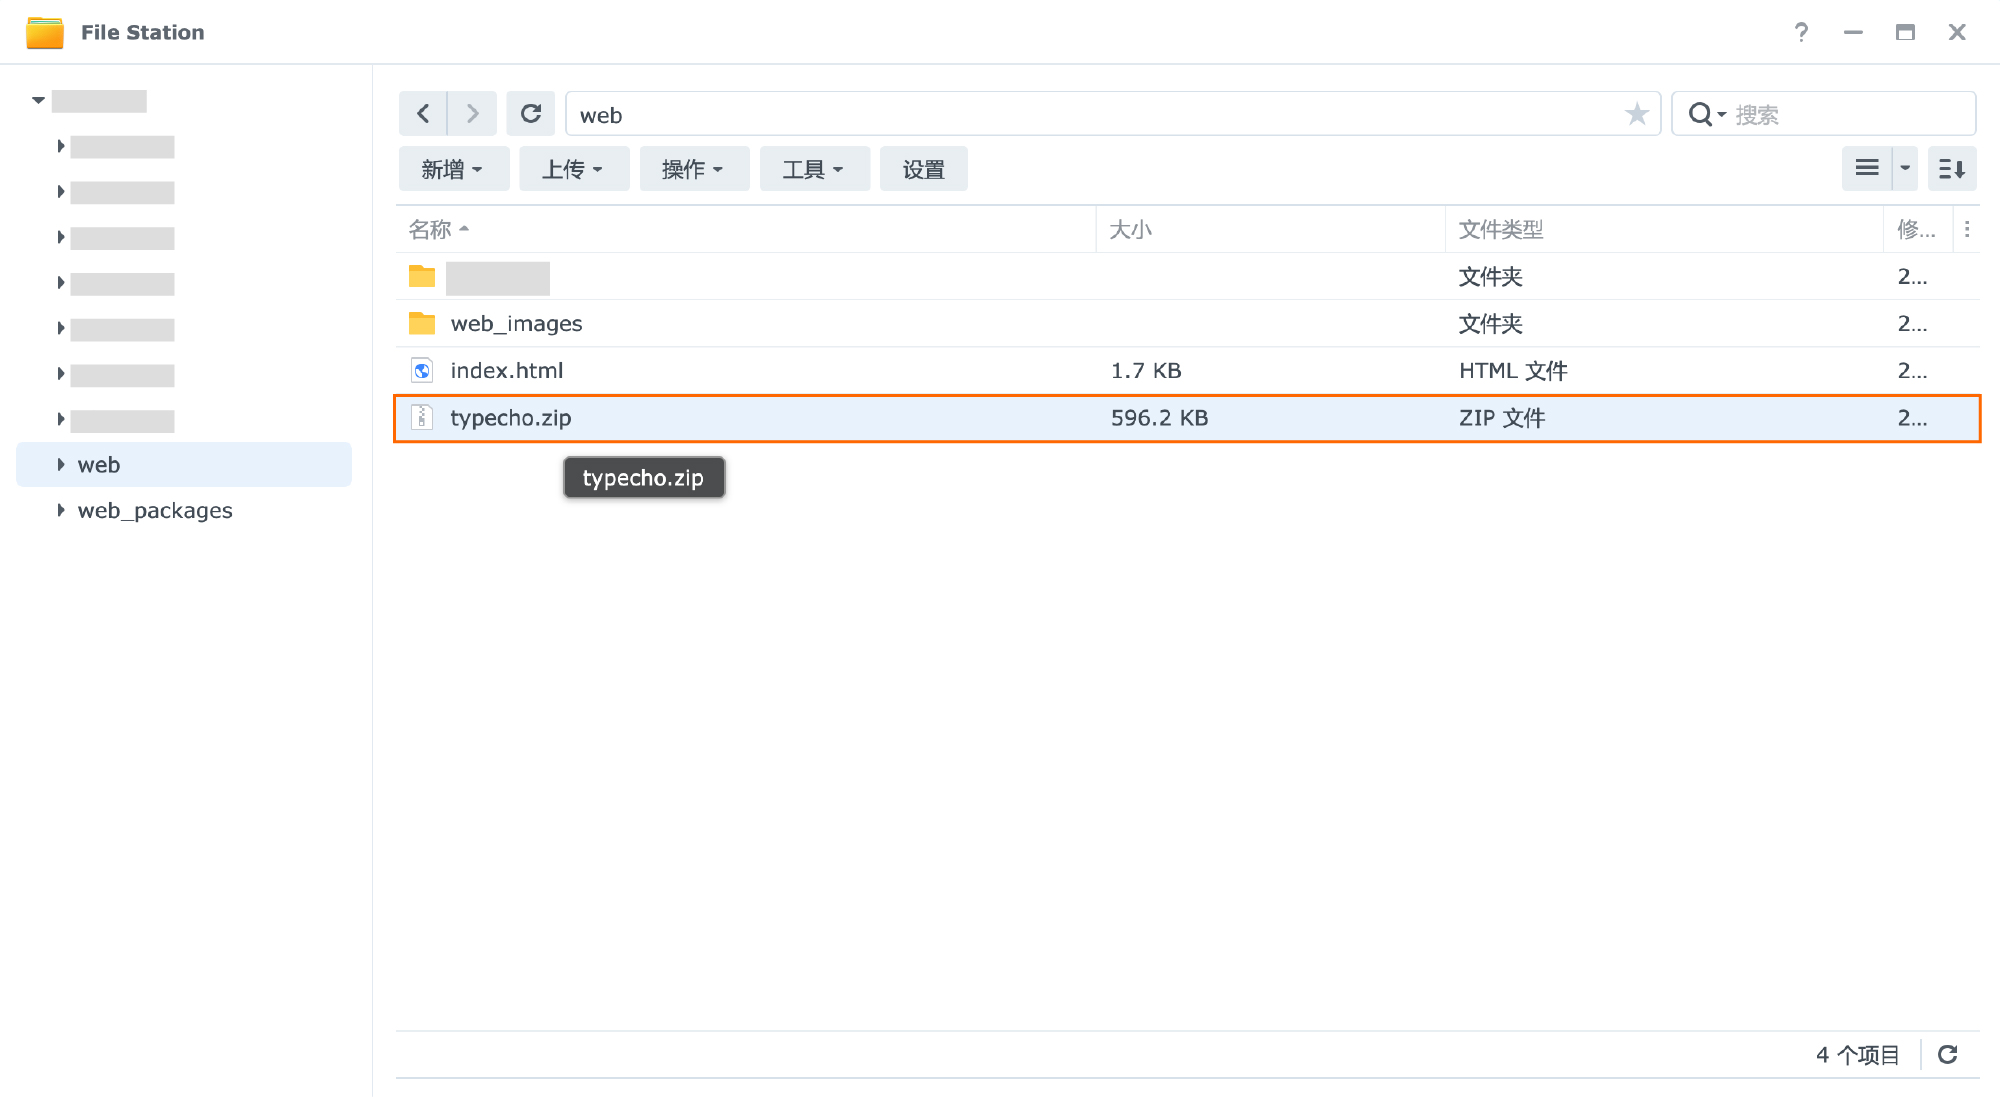
Task: Refresh the folder using toolbar reload icon
Action: tap(531, 114)
